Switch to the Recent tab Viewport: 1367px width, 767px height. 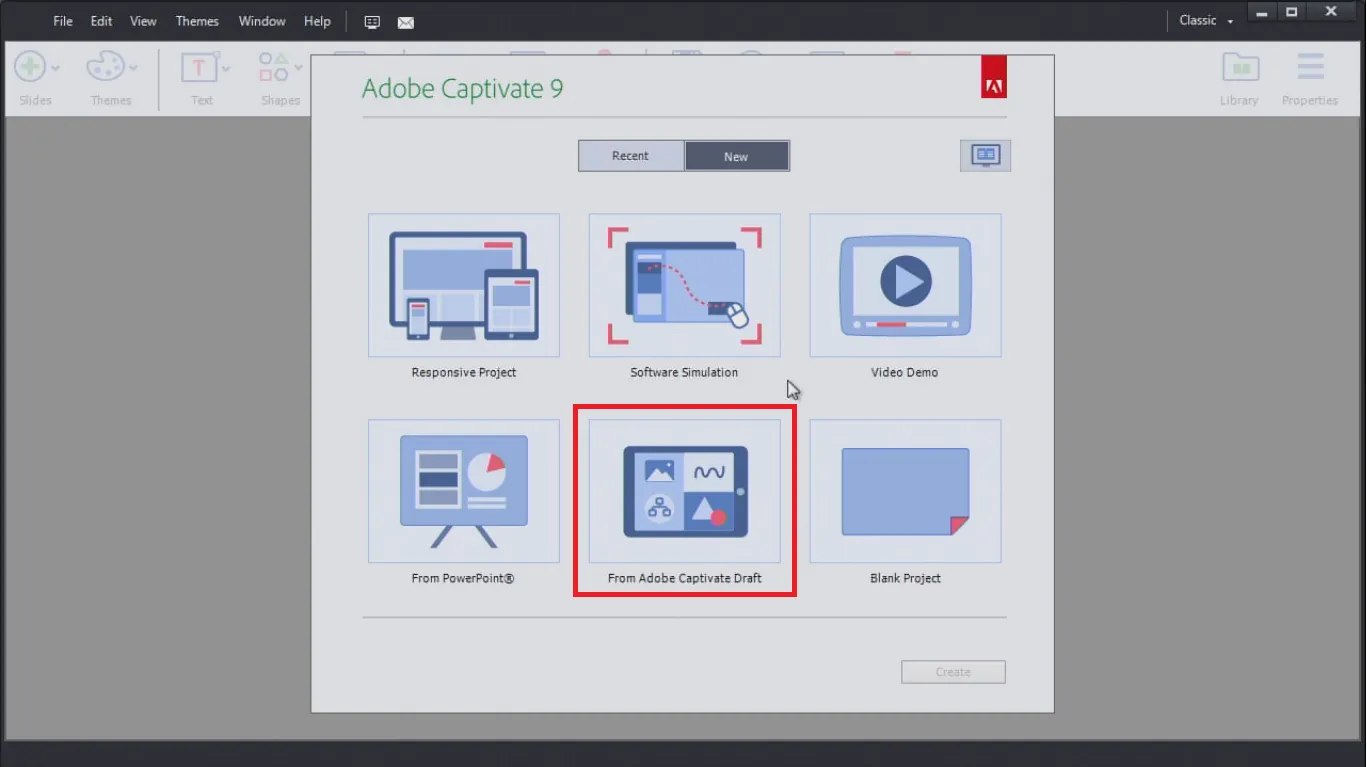point(631,156)
